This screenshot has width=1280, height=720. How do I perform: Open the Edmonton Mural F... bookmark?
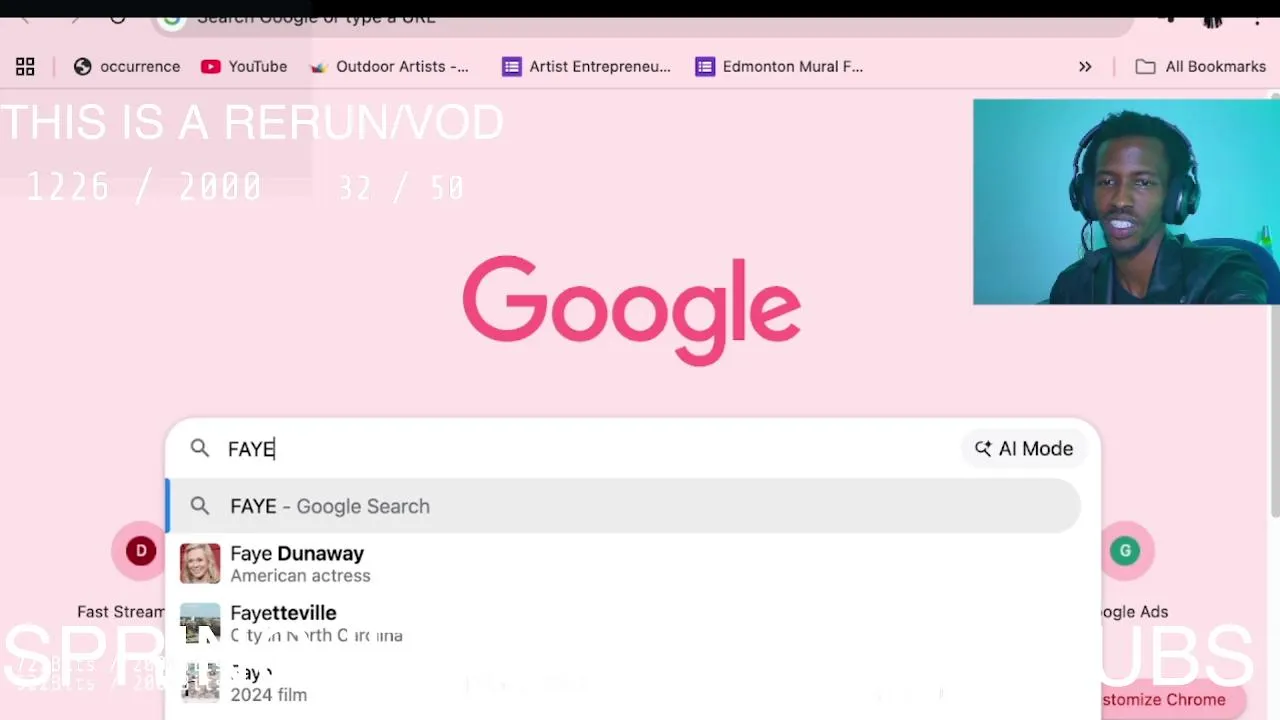click(779, 67)
